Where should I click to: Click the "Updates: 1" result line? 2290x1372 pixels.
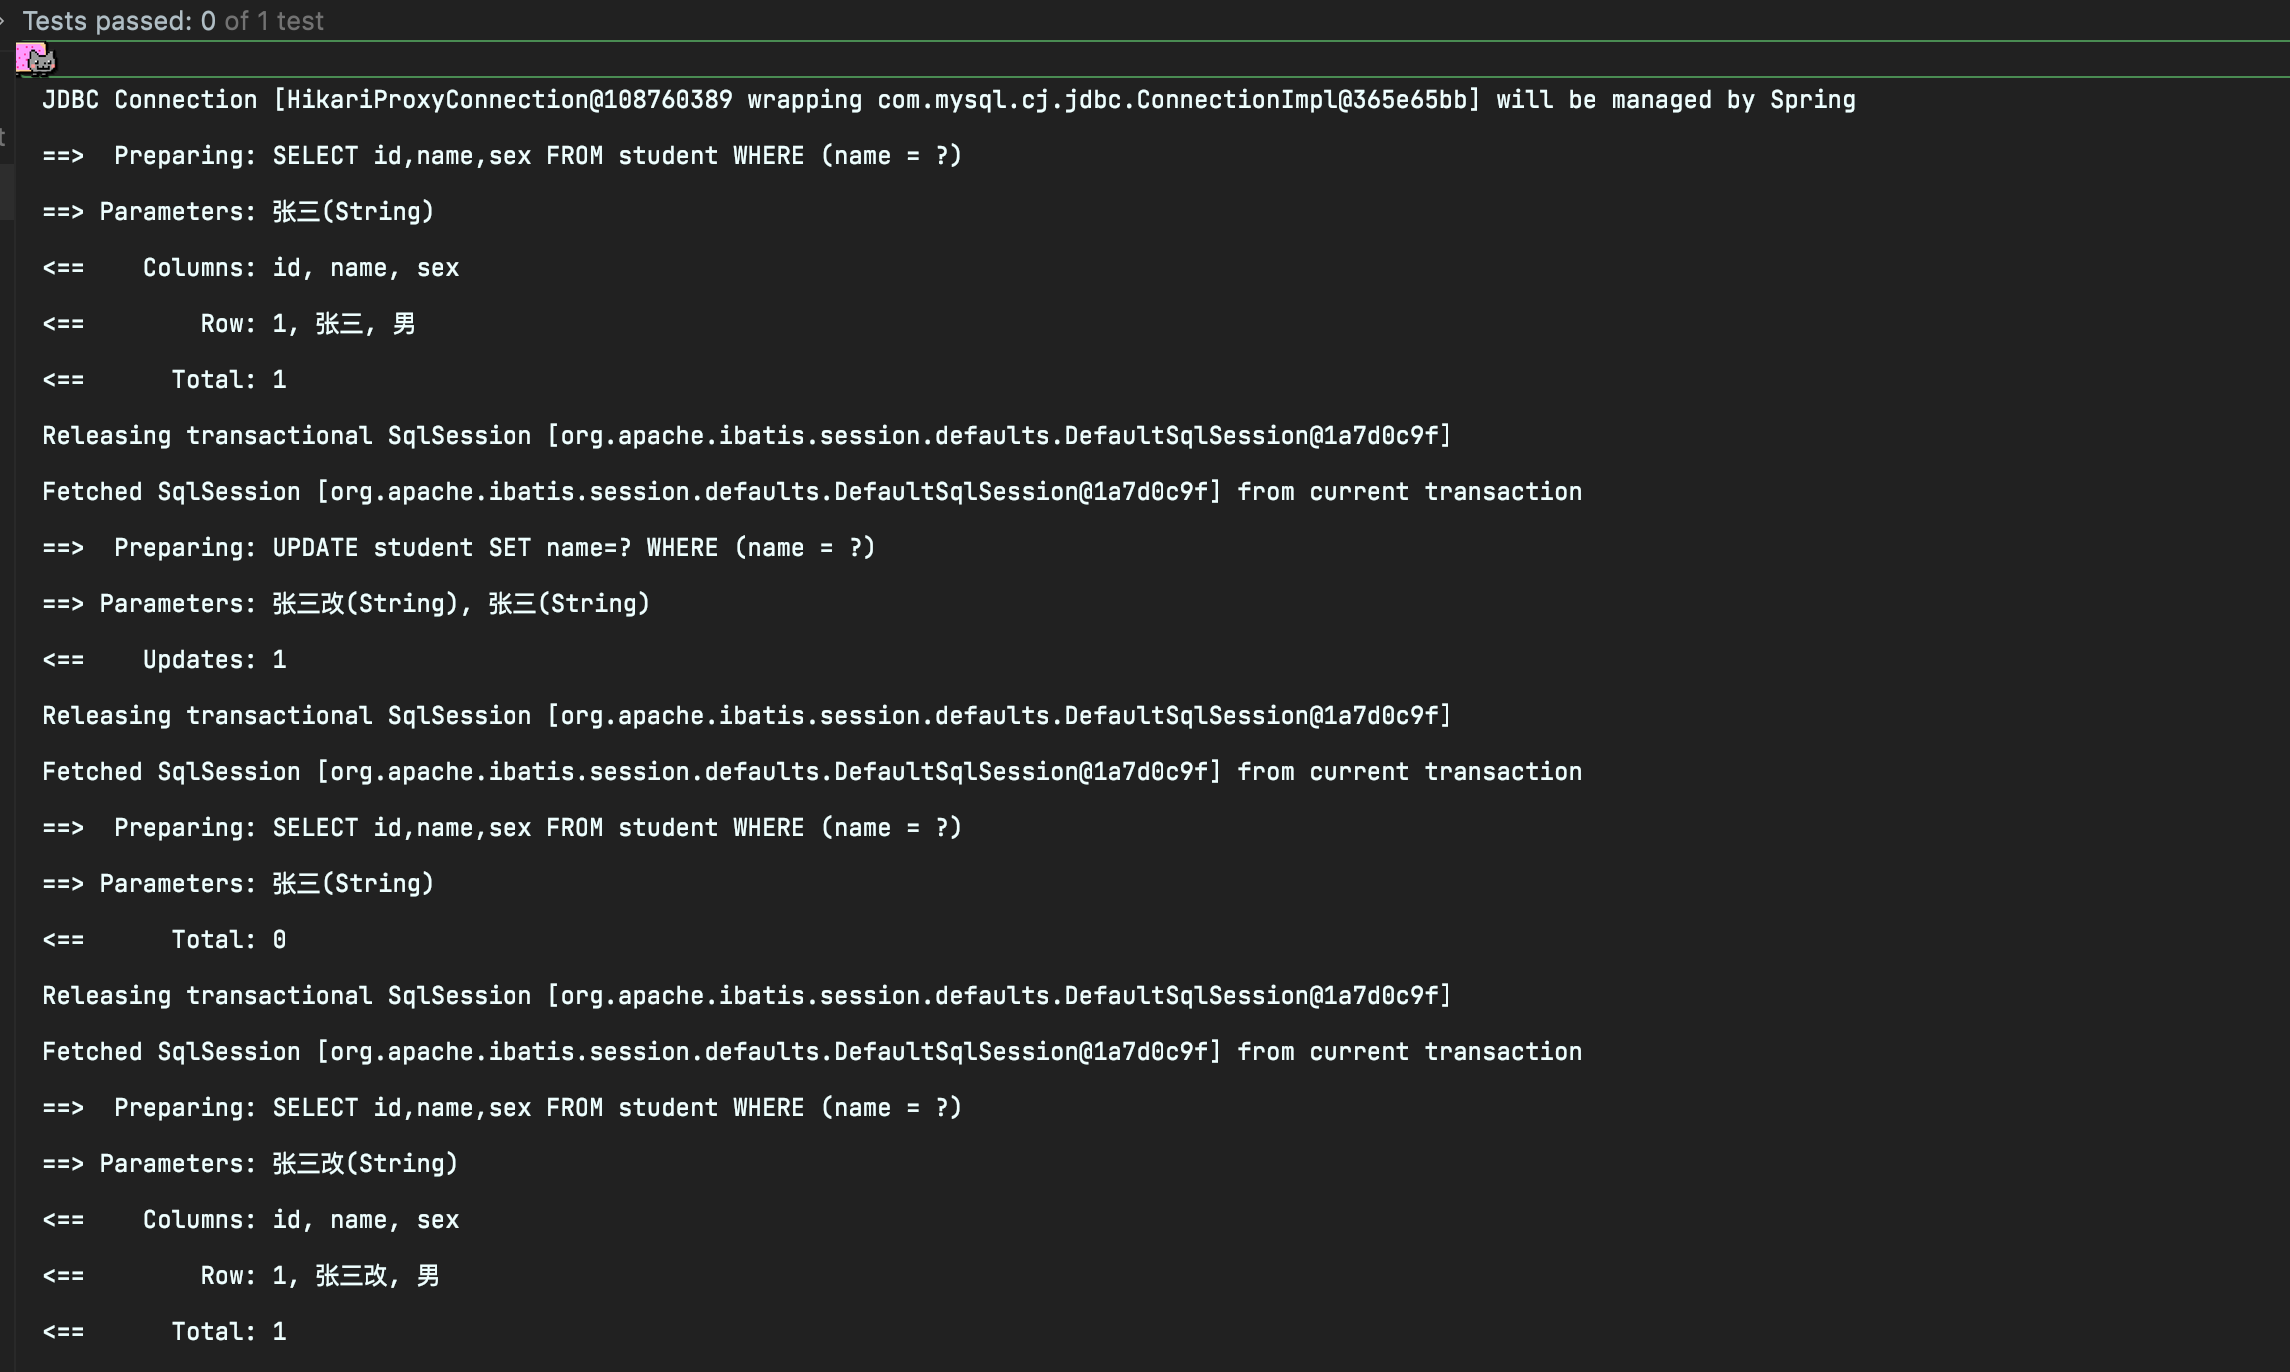(214, 660)
